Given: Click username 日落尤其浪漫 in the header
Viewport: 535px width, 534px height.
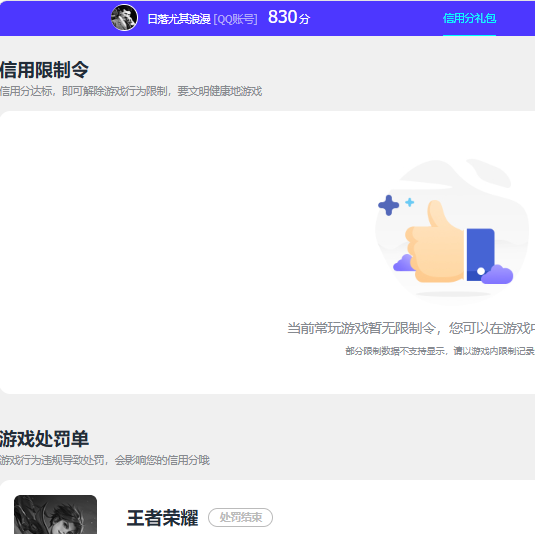Looking at the screenshot, I should 179,19.
